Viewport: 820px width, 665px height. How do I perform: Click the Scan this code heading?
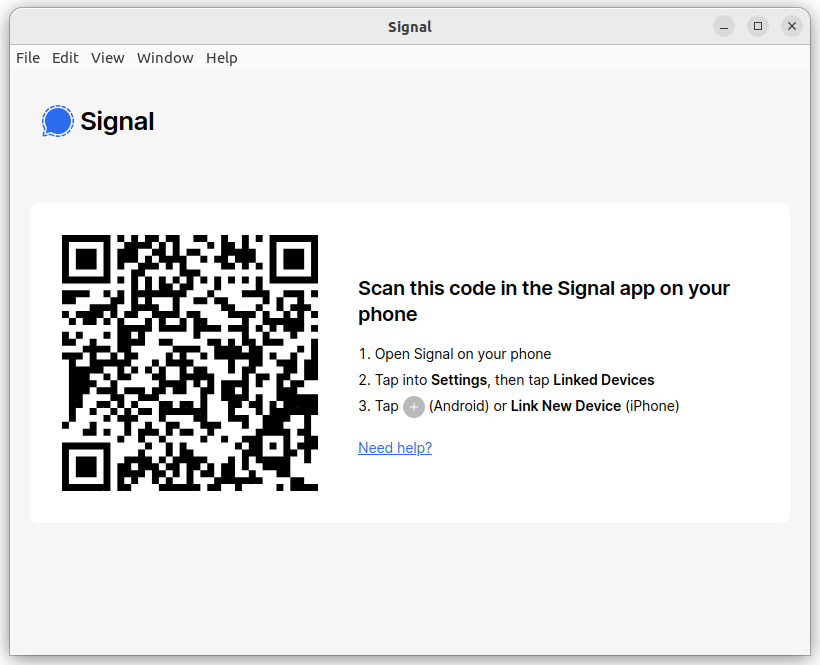pyautogui.click(x=544, y=301)
